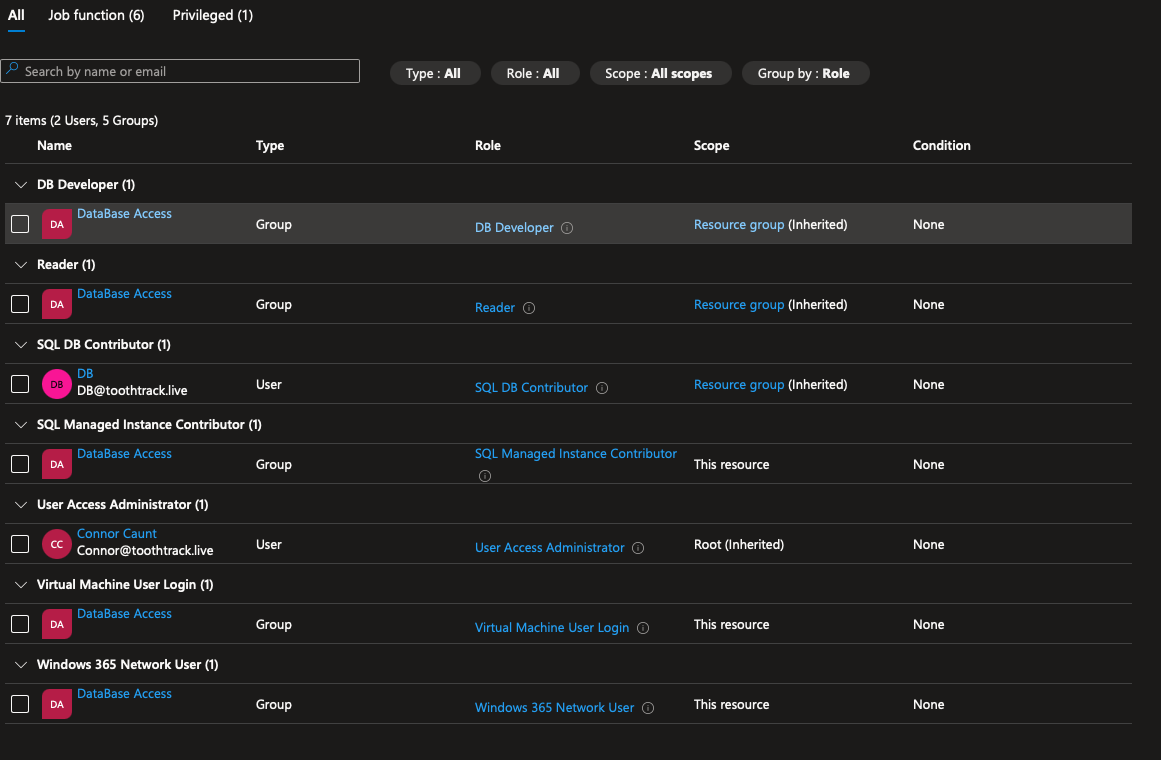The width and height of the screenshot is (1161, 760).
Task: Open DataBase Access group in DB Developer row
Action: 124,213
